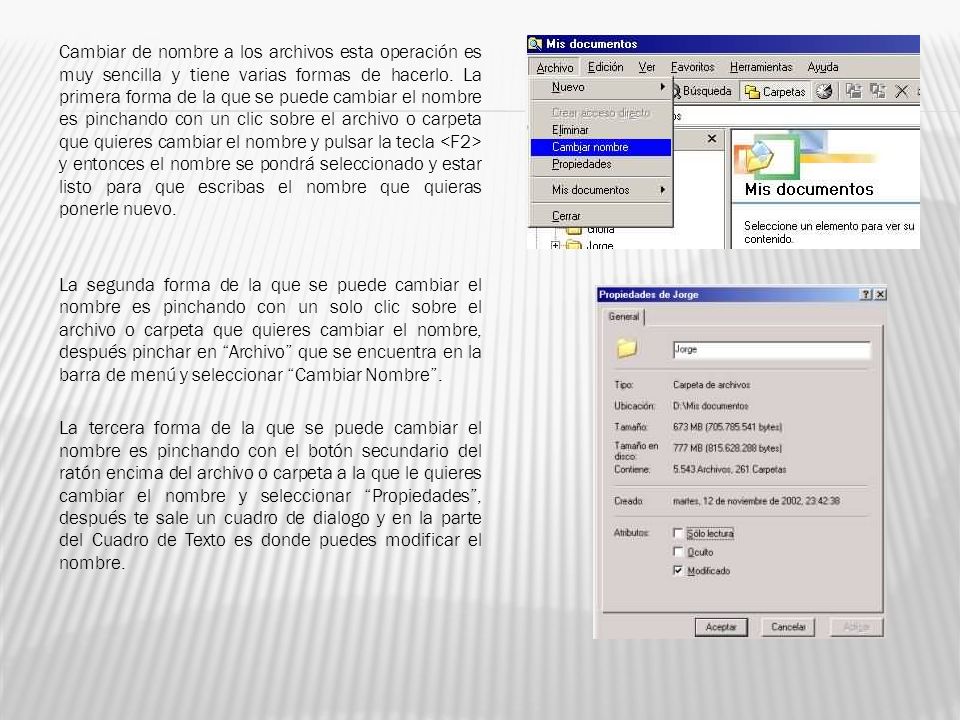The image size is (960, 720).
Task: Close the Folders side pane
Action: pos(711,138)
